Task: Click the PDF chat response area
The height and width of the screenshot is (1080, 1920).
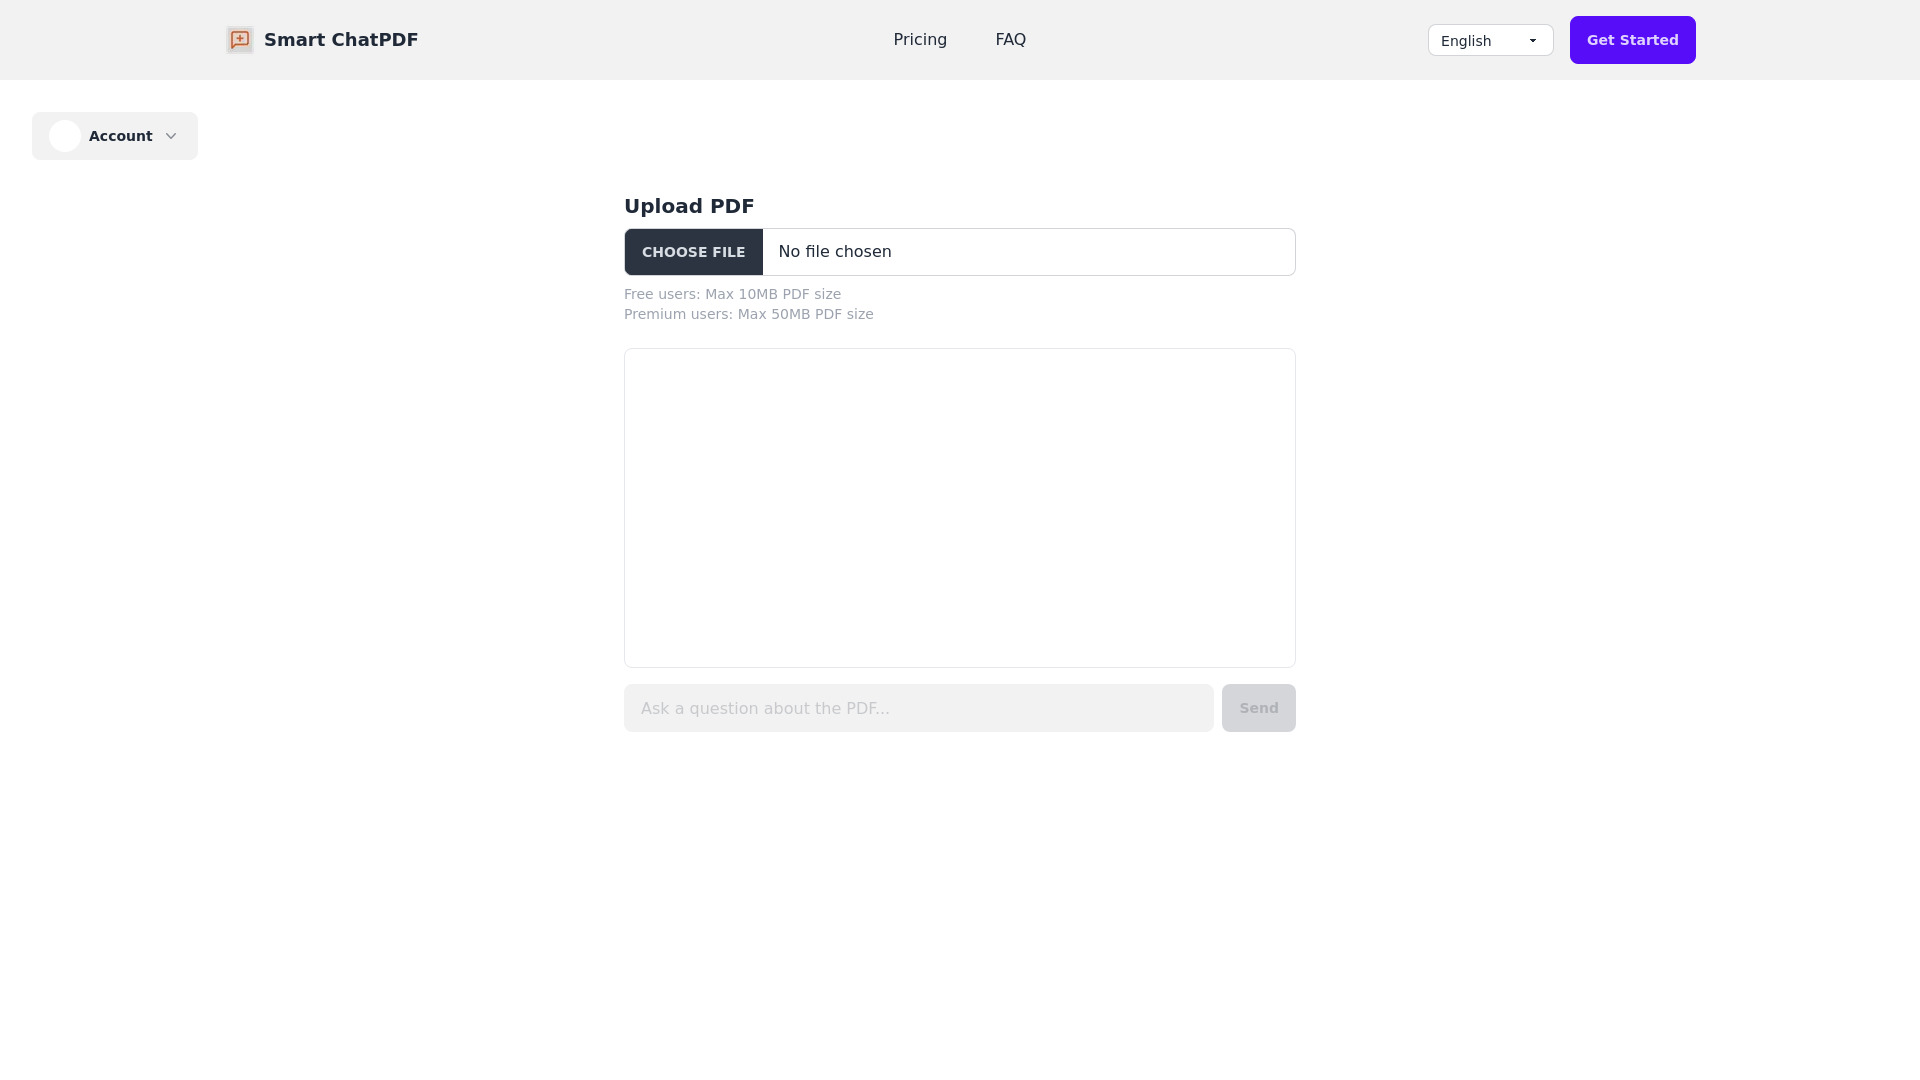Action: [960, 508]
